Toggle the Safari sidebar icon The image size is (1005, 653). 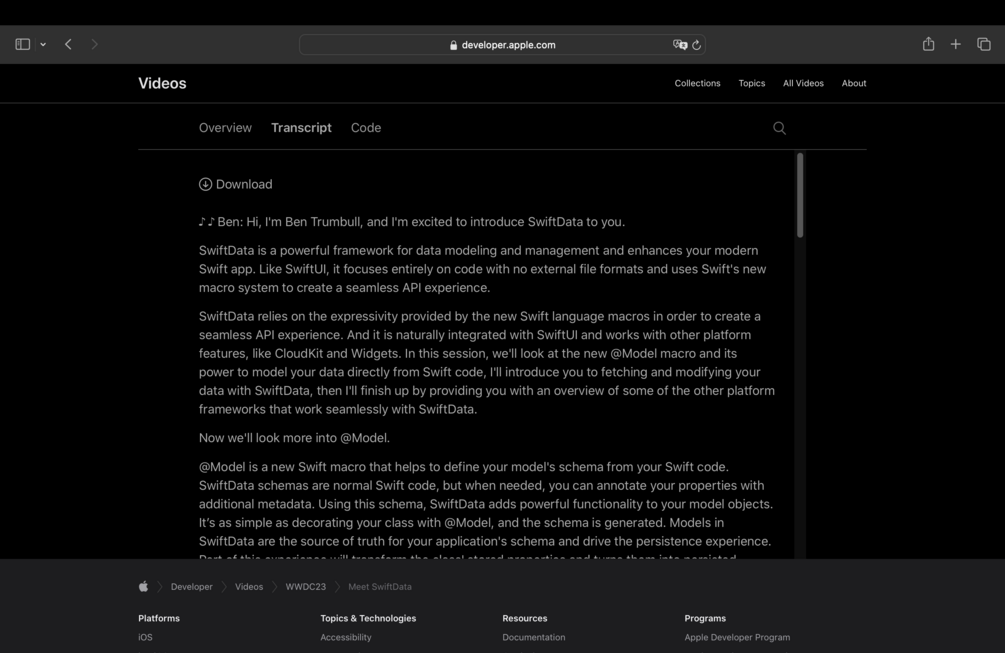coord(22,44)
